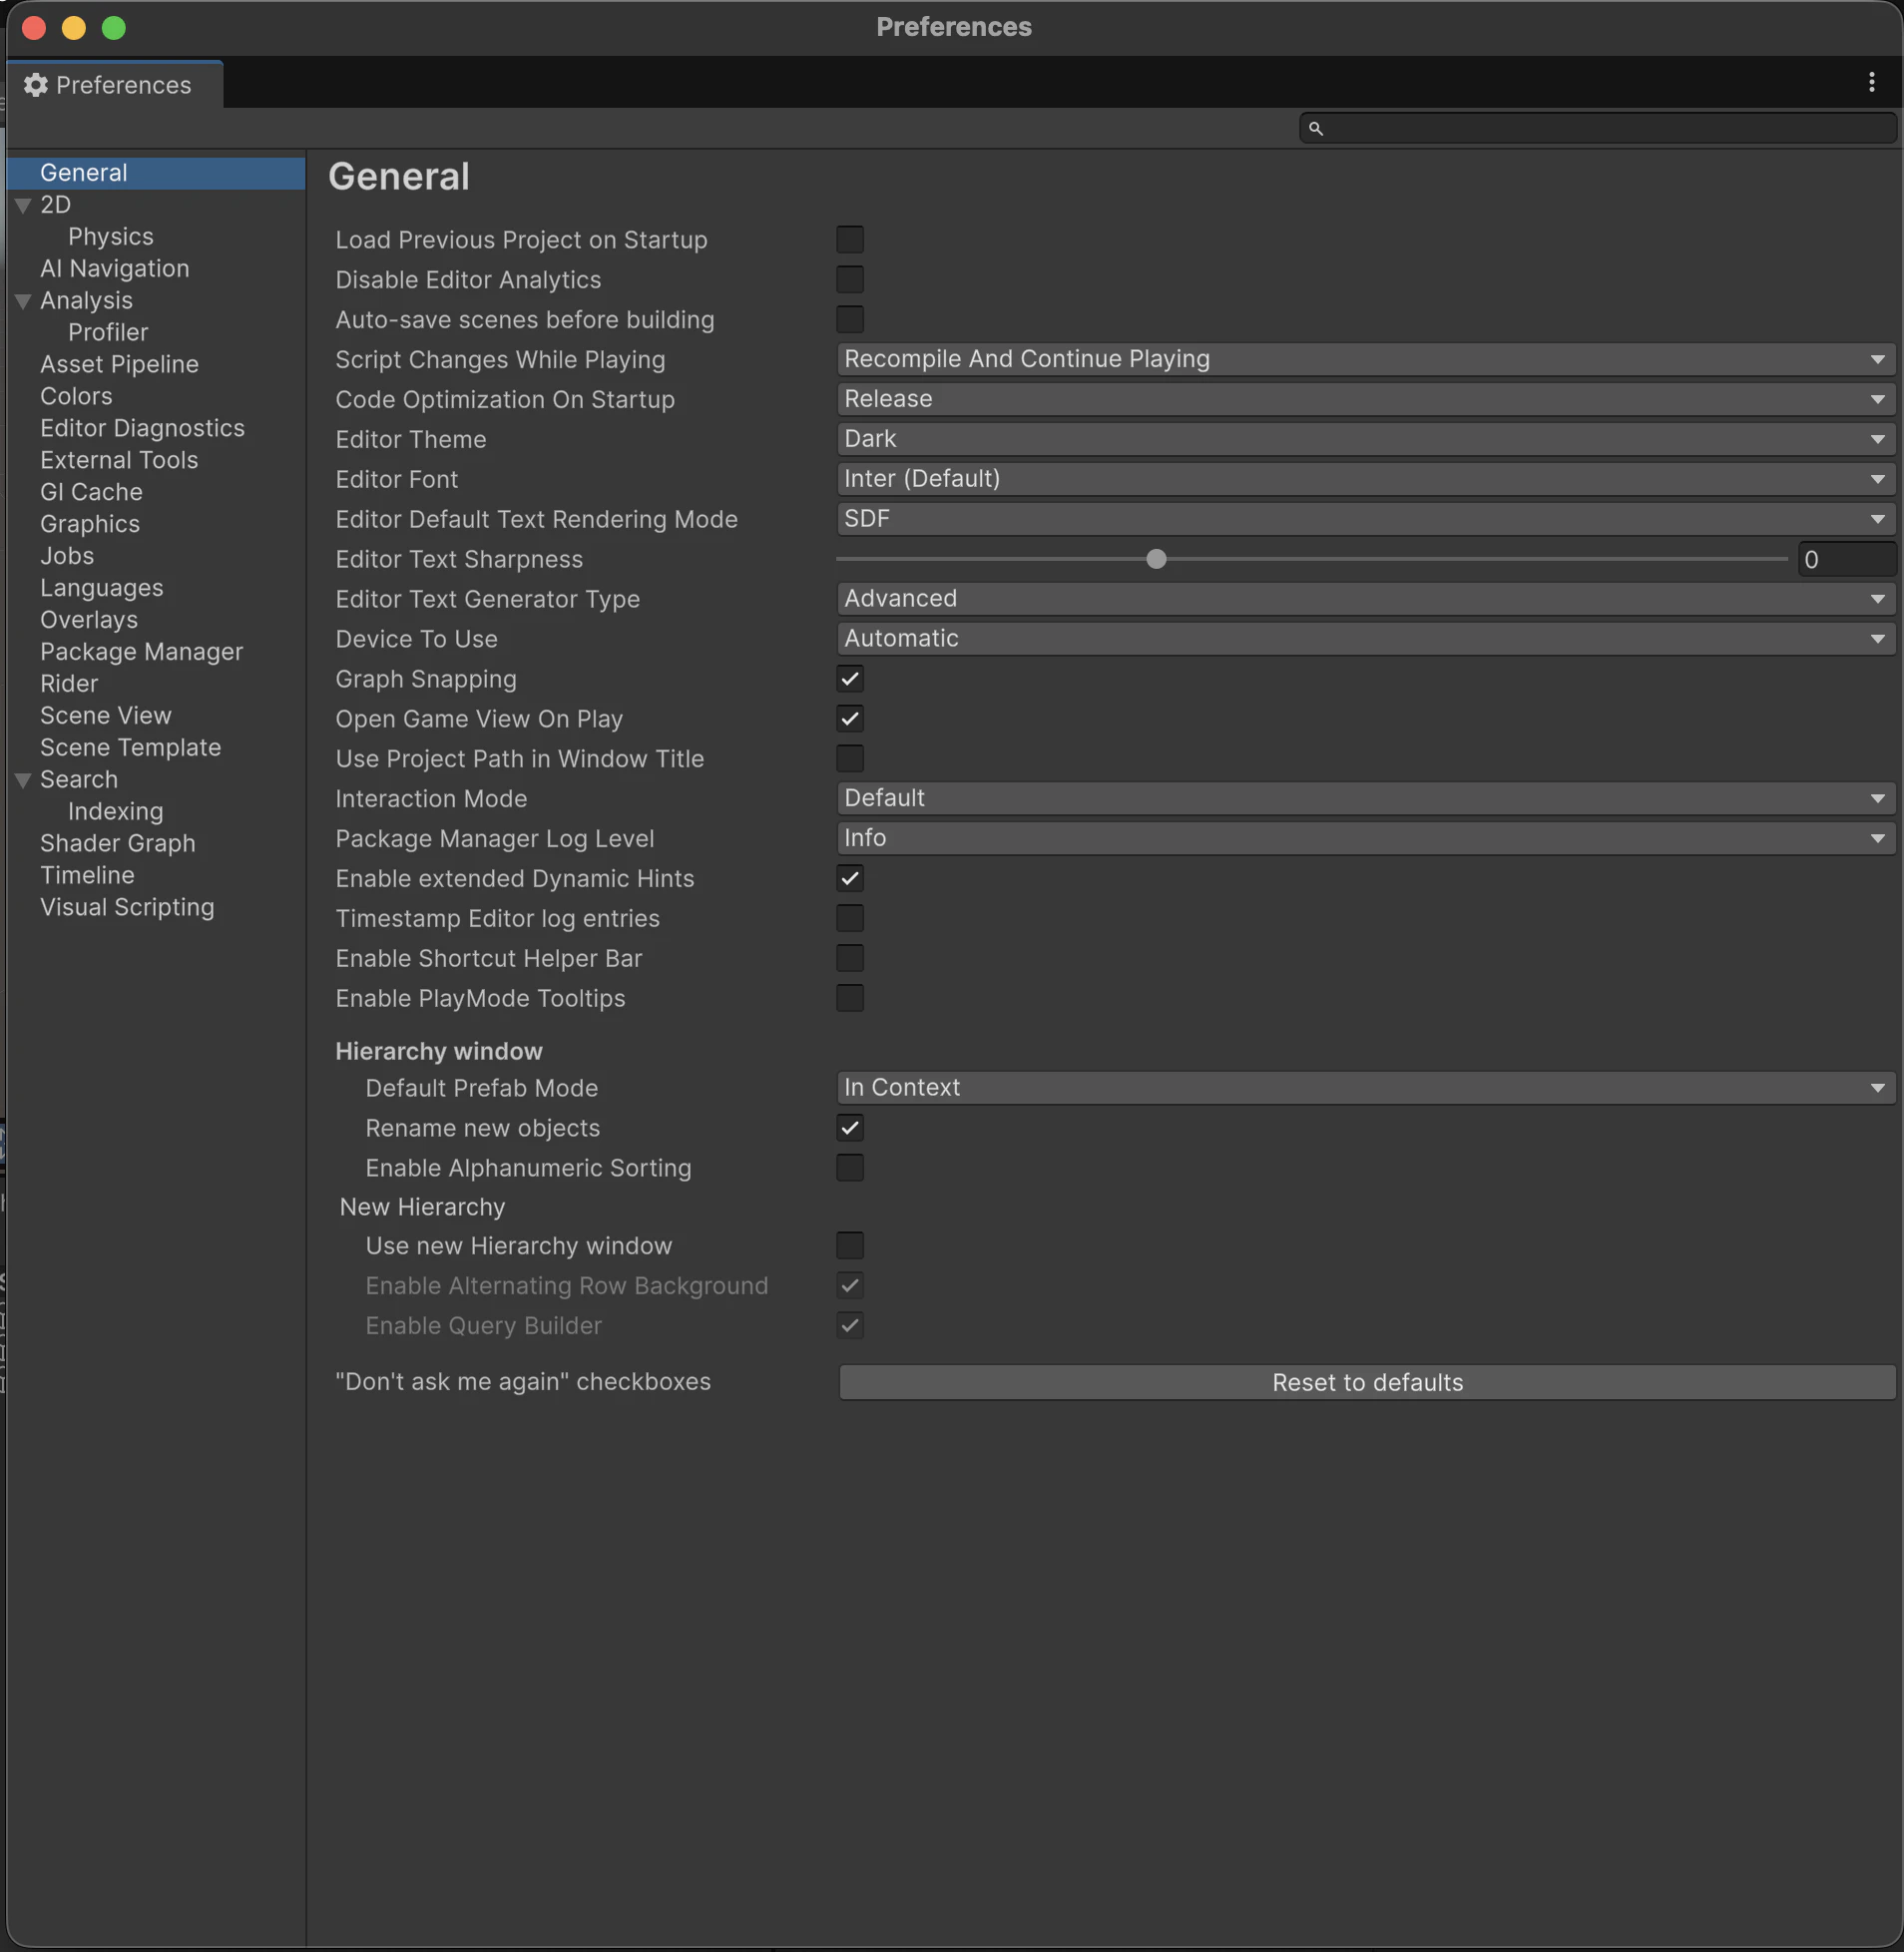This screenshot has width=1904, height=1952.
Task: Open Languages preferences
Action: [x=102, y=589]
